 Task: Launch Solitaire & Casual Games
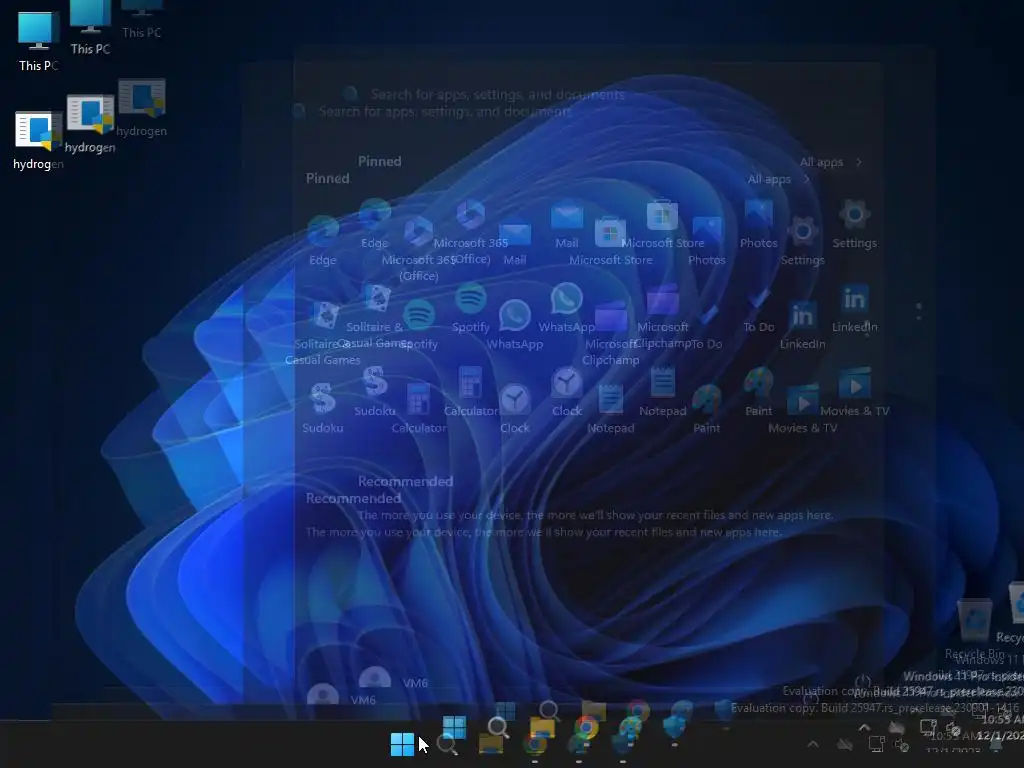click(x=323, y=333)
